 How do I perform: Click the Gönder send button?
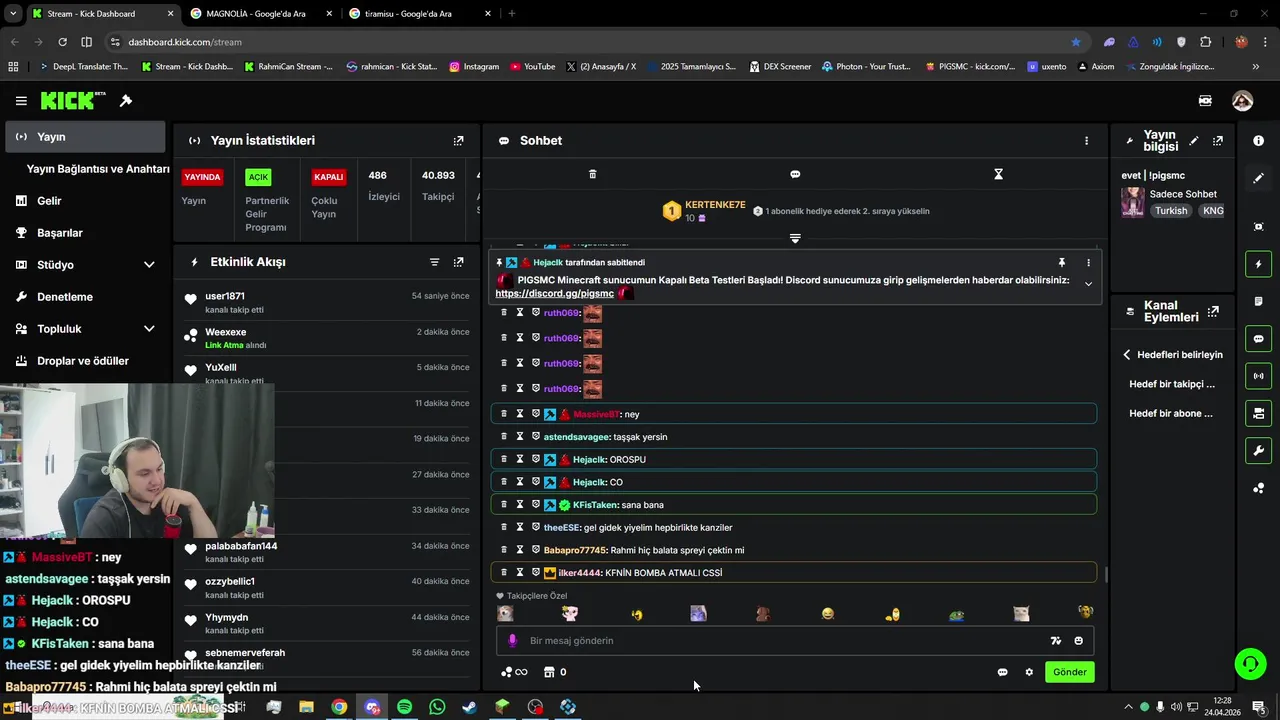click(x=1069, y=672)
